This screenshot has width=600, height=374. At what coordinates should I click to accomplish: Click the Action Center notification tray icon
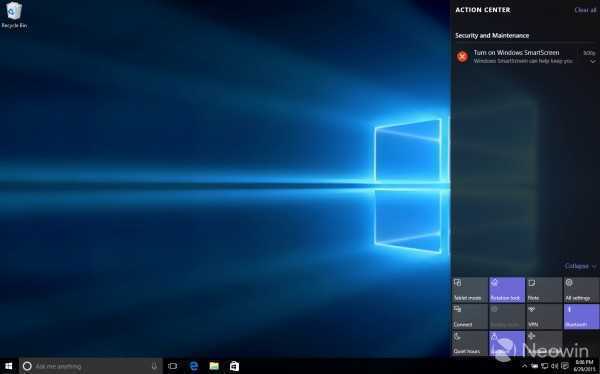(564, 366)
